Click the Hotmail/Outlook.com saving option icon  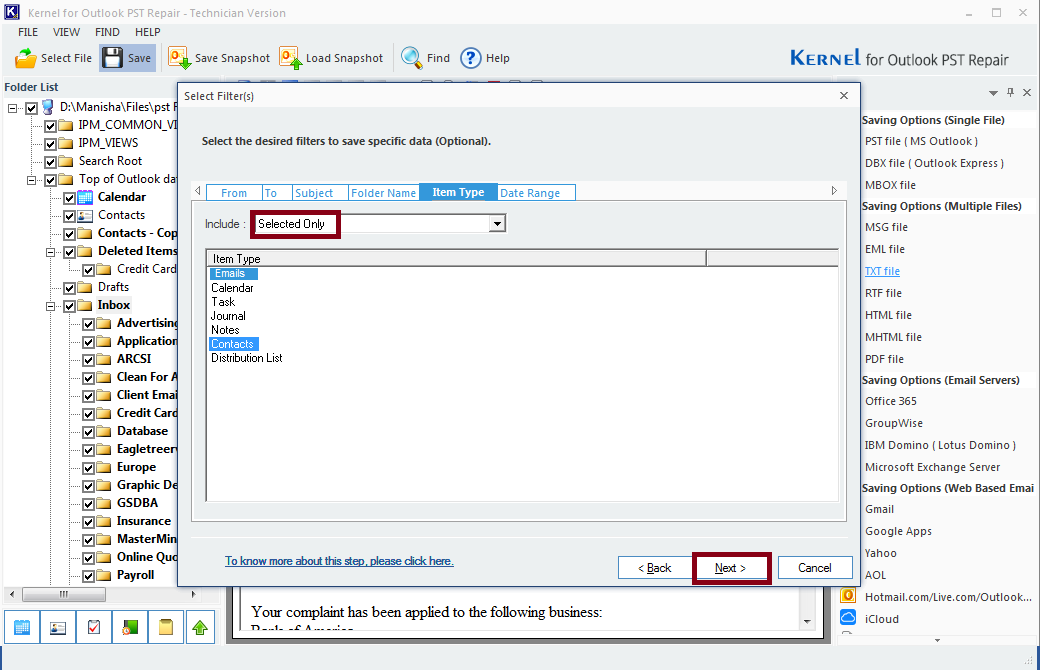tap(848, 596)
